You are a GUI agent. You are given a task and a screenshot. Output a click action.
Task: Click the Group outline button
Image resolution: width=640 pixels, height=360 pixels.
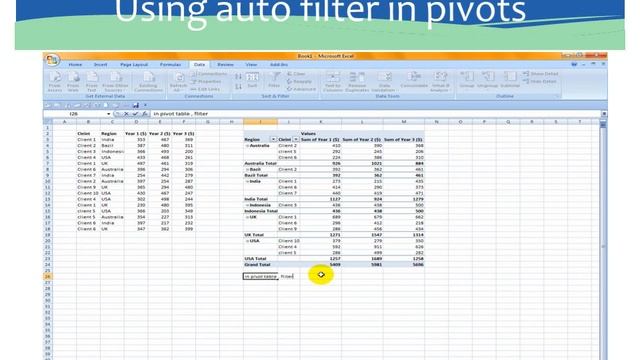pyautogui.click(x=467, y=80)
